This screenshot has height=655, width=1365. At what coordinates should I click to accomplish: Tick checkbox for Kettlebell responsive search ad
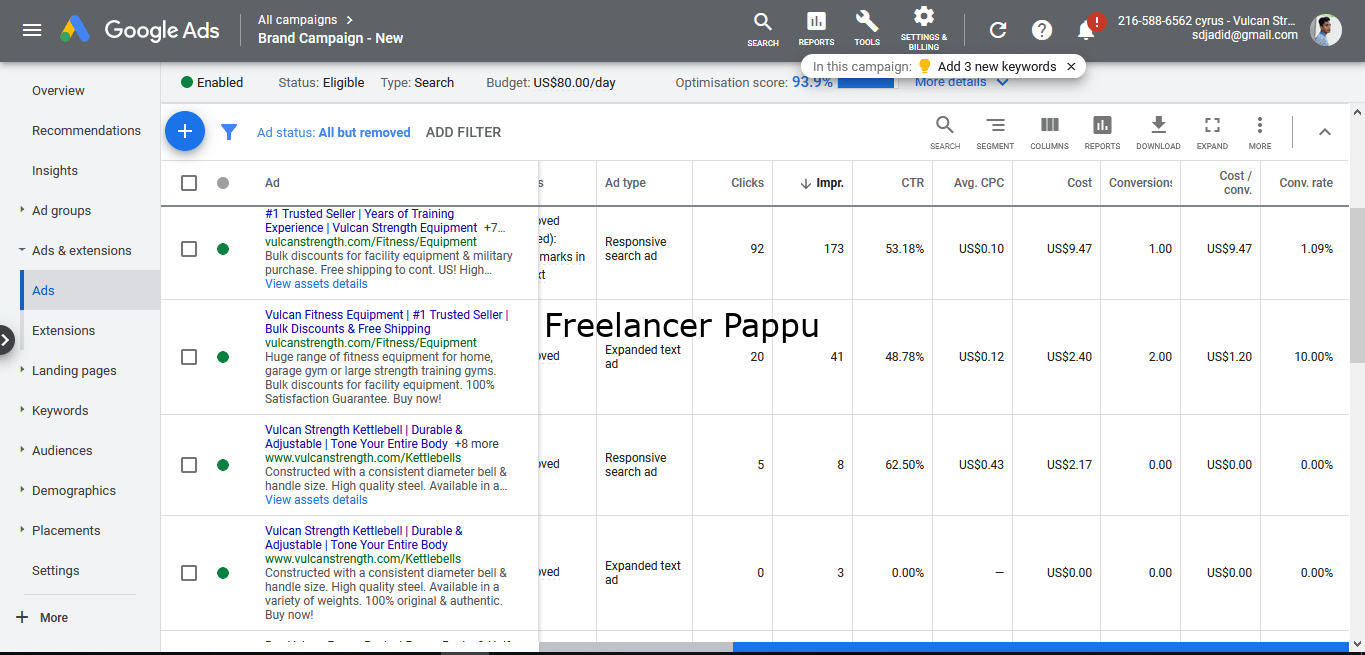[x=189, y=465]
